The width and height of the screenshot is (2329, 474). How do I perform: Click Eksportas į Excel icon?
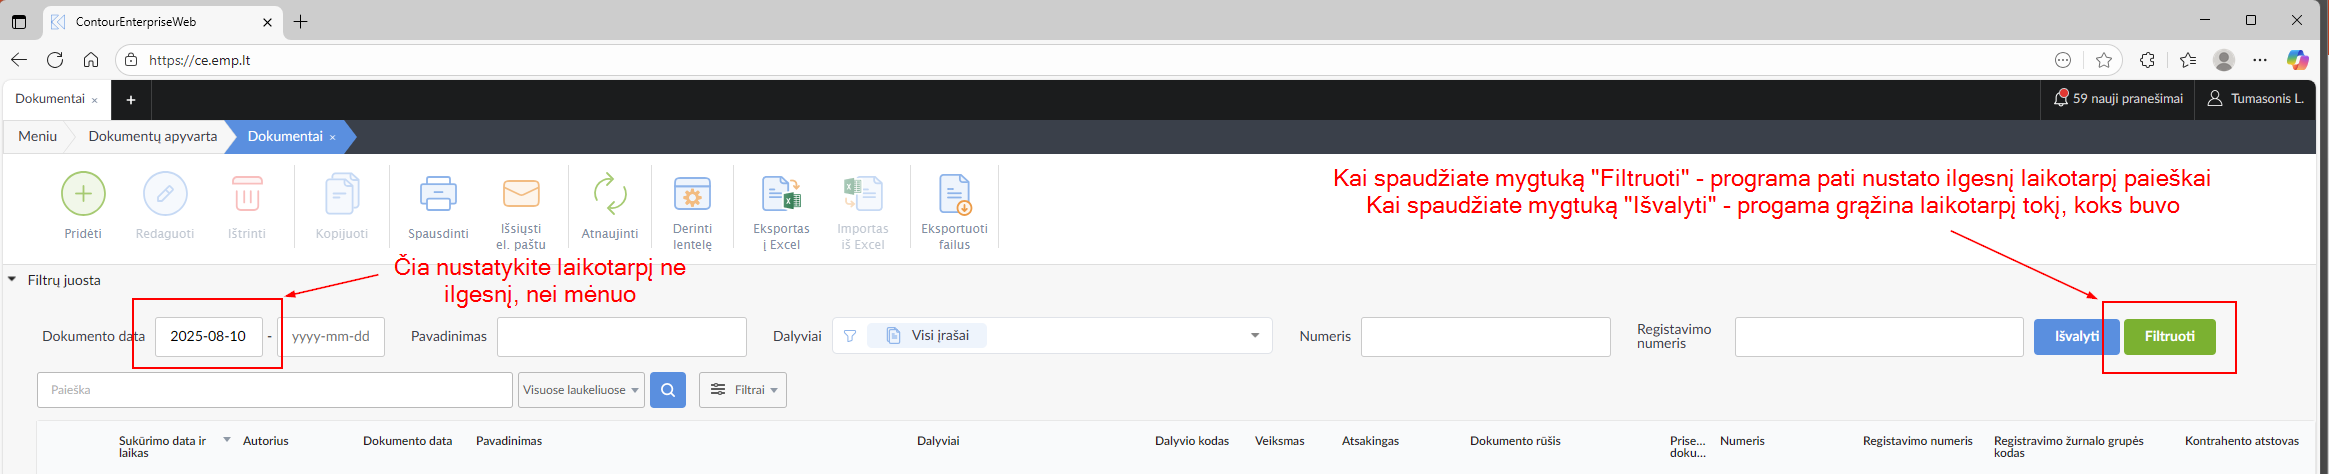point(781,194)
